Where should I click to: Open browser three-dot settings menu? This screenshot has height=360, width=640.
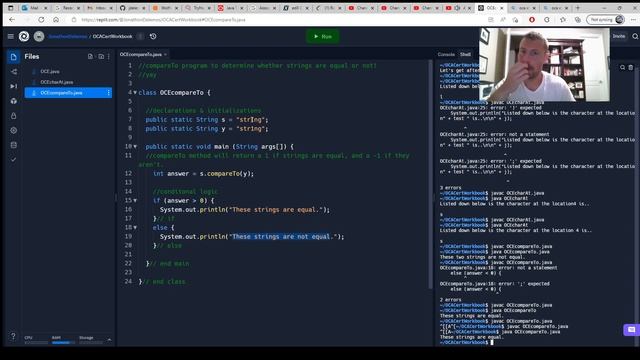click(x=633, y=20)
